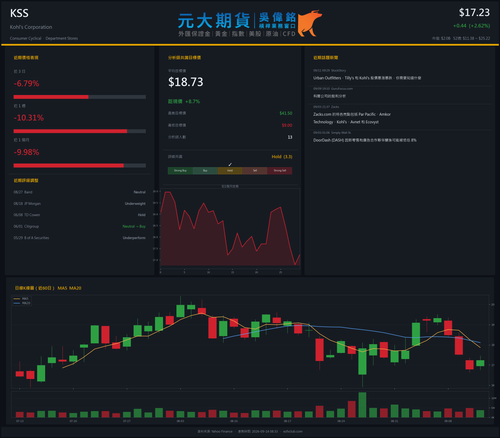Click the KSS ticker symbol
Viewport: 500px width, 438px height.
19,13
